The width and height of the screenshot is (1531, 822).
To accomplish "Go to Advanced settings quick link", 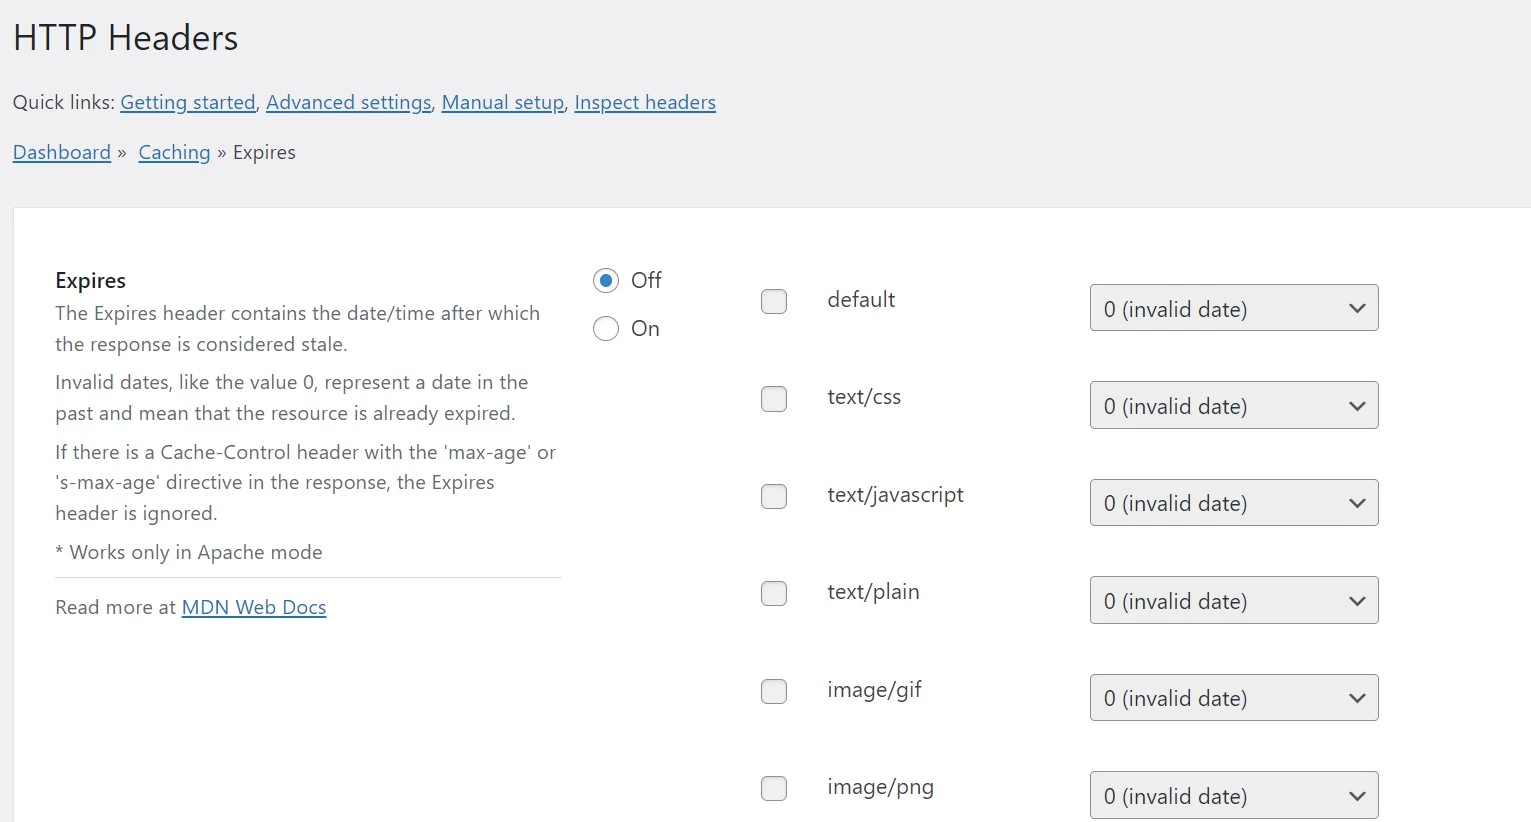I will click(348, 102).
